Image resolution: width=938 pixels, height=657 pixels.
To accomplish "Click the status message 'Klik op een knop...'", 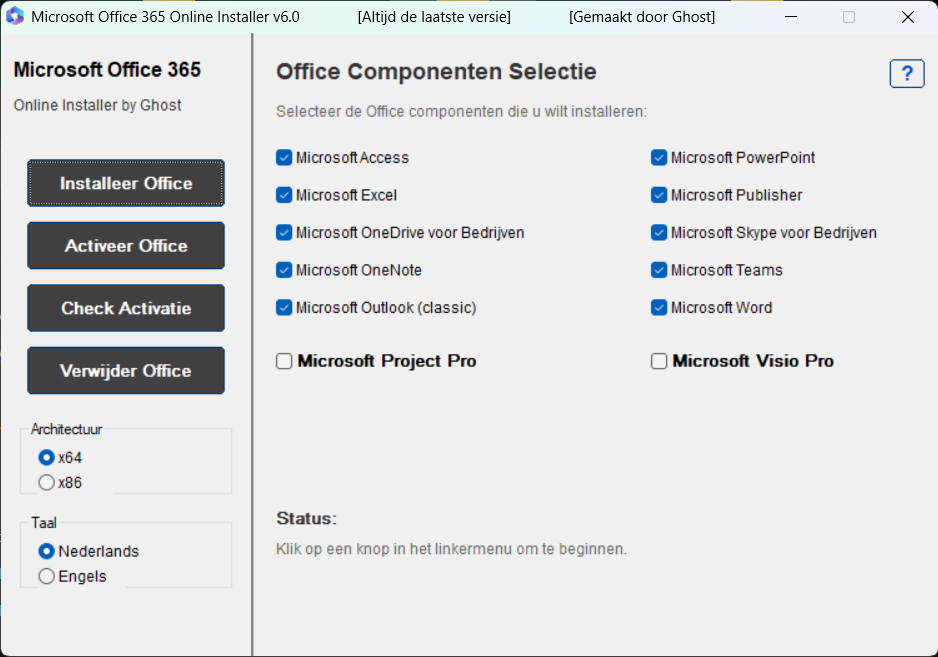I will (x=451, y=549).
